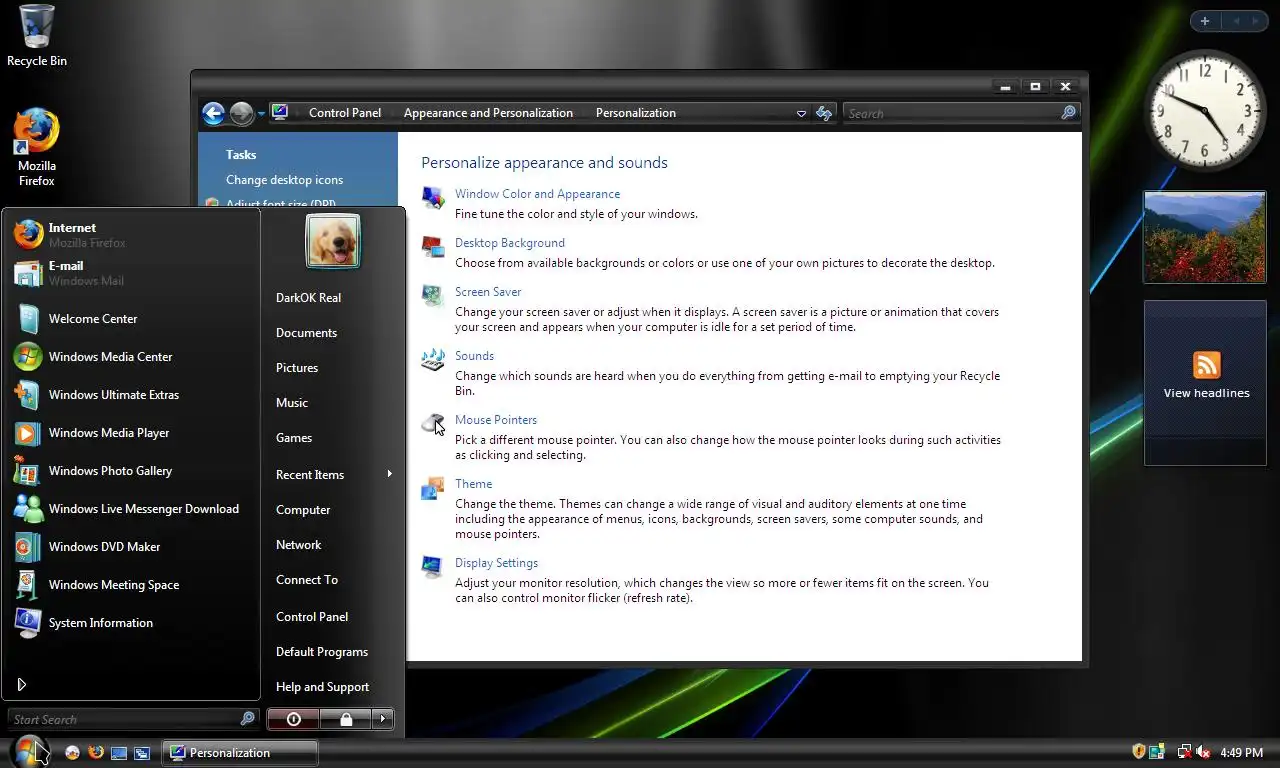Click the slide show picture gadget
The image size is (1280, 768).
click(x=1204, y=237)
